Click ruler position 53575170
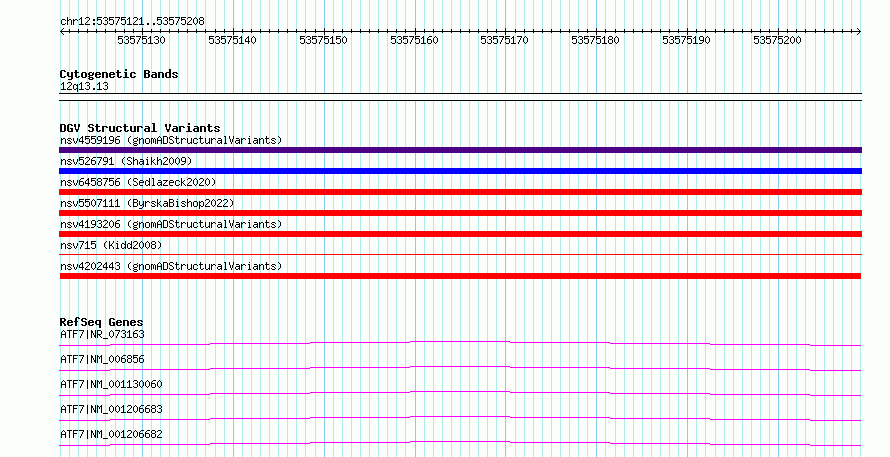The image size is (890, 457). (x=505, y=40)
